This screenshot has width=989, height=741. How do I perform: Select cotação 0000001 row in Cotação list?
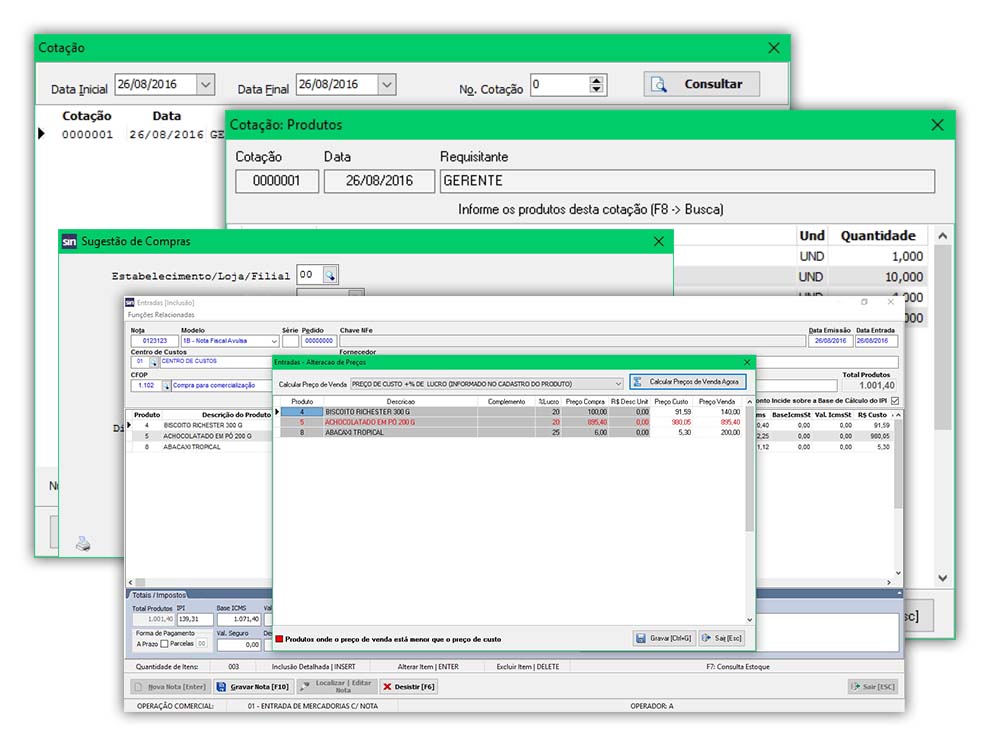pyautogui.click(x=132, y=134)
